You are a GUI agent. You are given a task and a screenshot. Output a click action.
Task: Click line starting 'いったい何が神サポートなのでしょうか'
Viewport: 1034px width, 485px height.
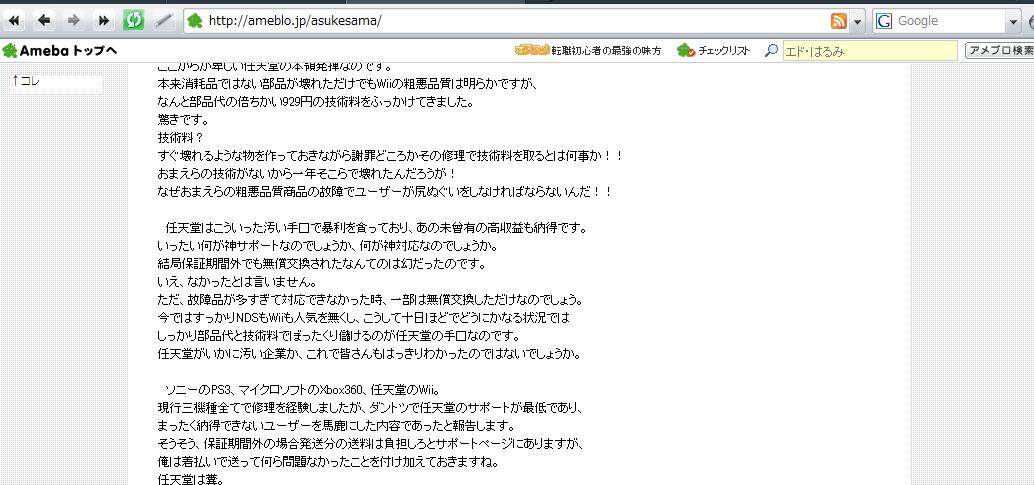[x=326, y=246]
